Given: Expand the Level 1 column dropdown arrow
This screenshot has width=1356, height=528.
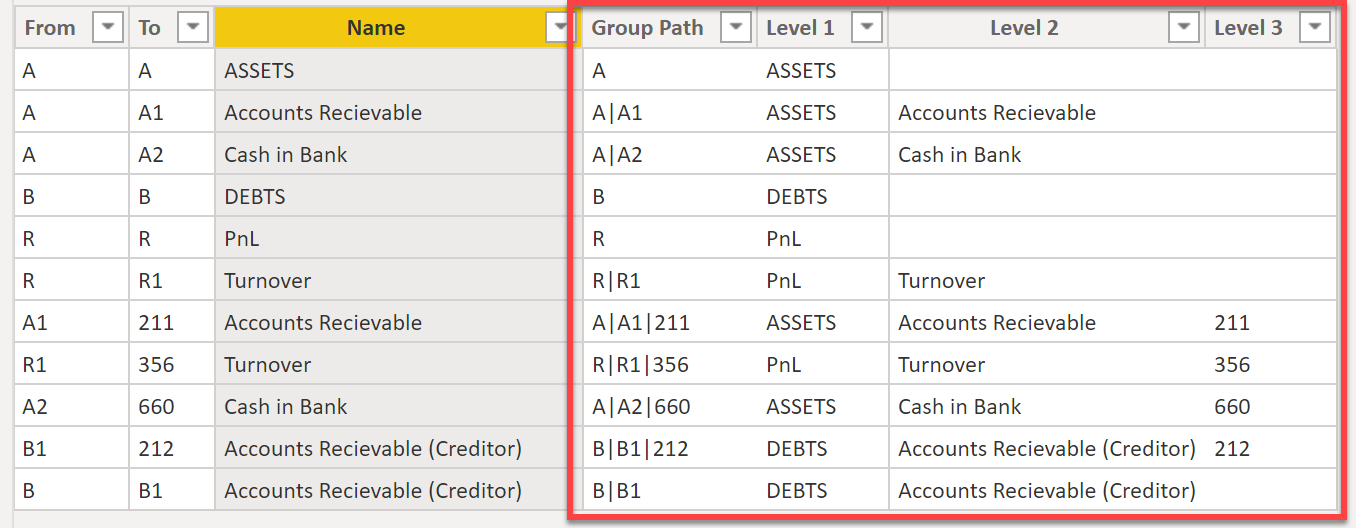Looking at the screenshot, I should click(x=868, y=28).
